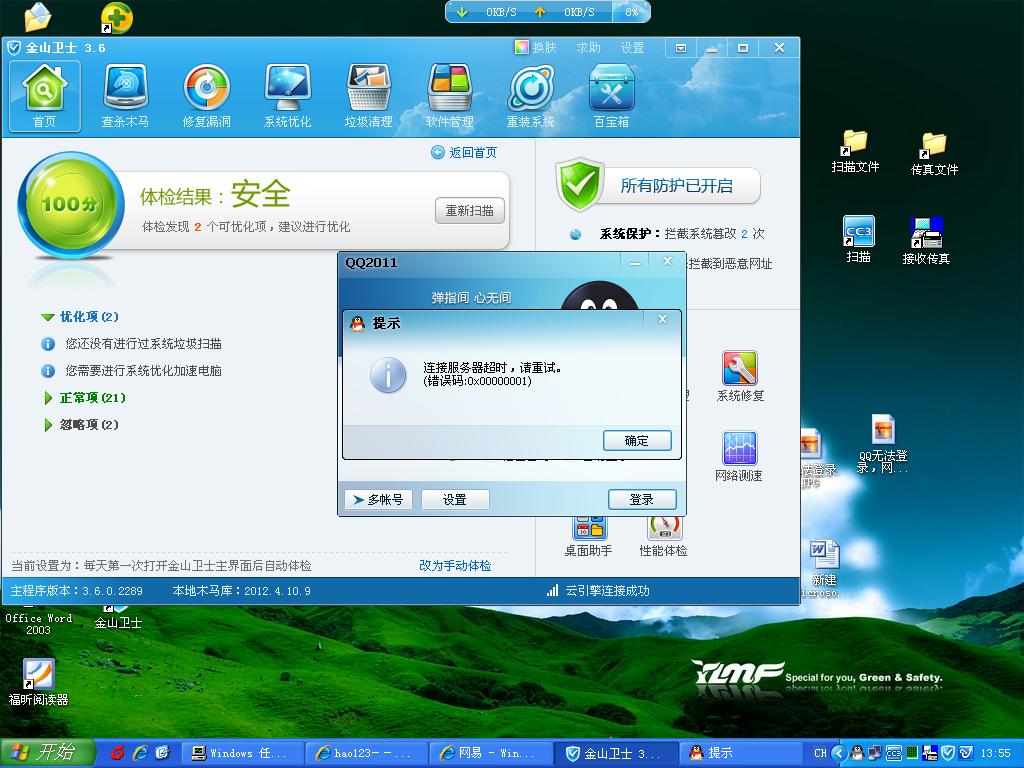Open 福昕阅读器 desktop shortcut
Screen dimensions: 1024x768
coord(39,681)
